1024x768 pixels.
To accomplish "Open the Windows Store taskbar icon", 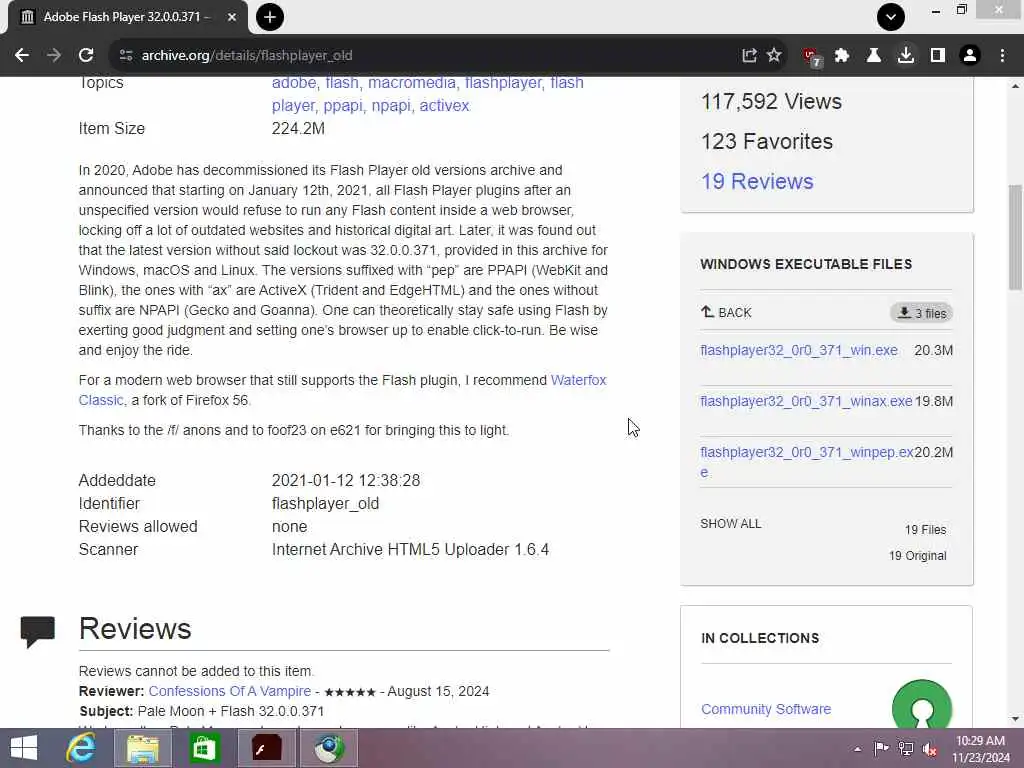I will click(204, 748).
